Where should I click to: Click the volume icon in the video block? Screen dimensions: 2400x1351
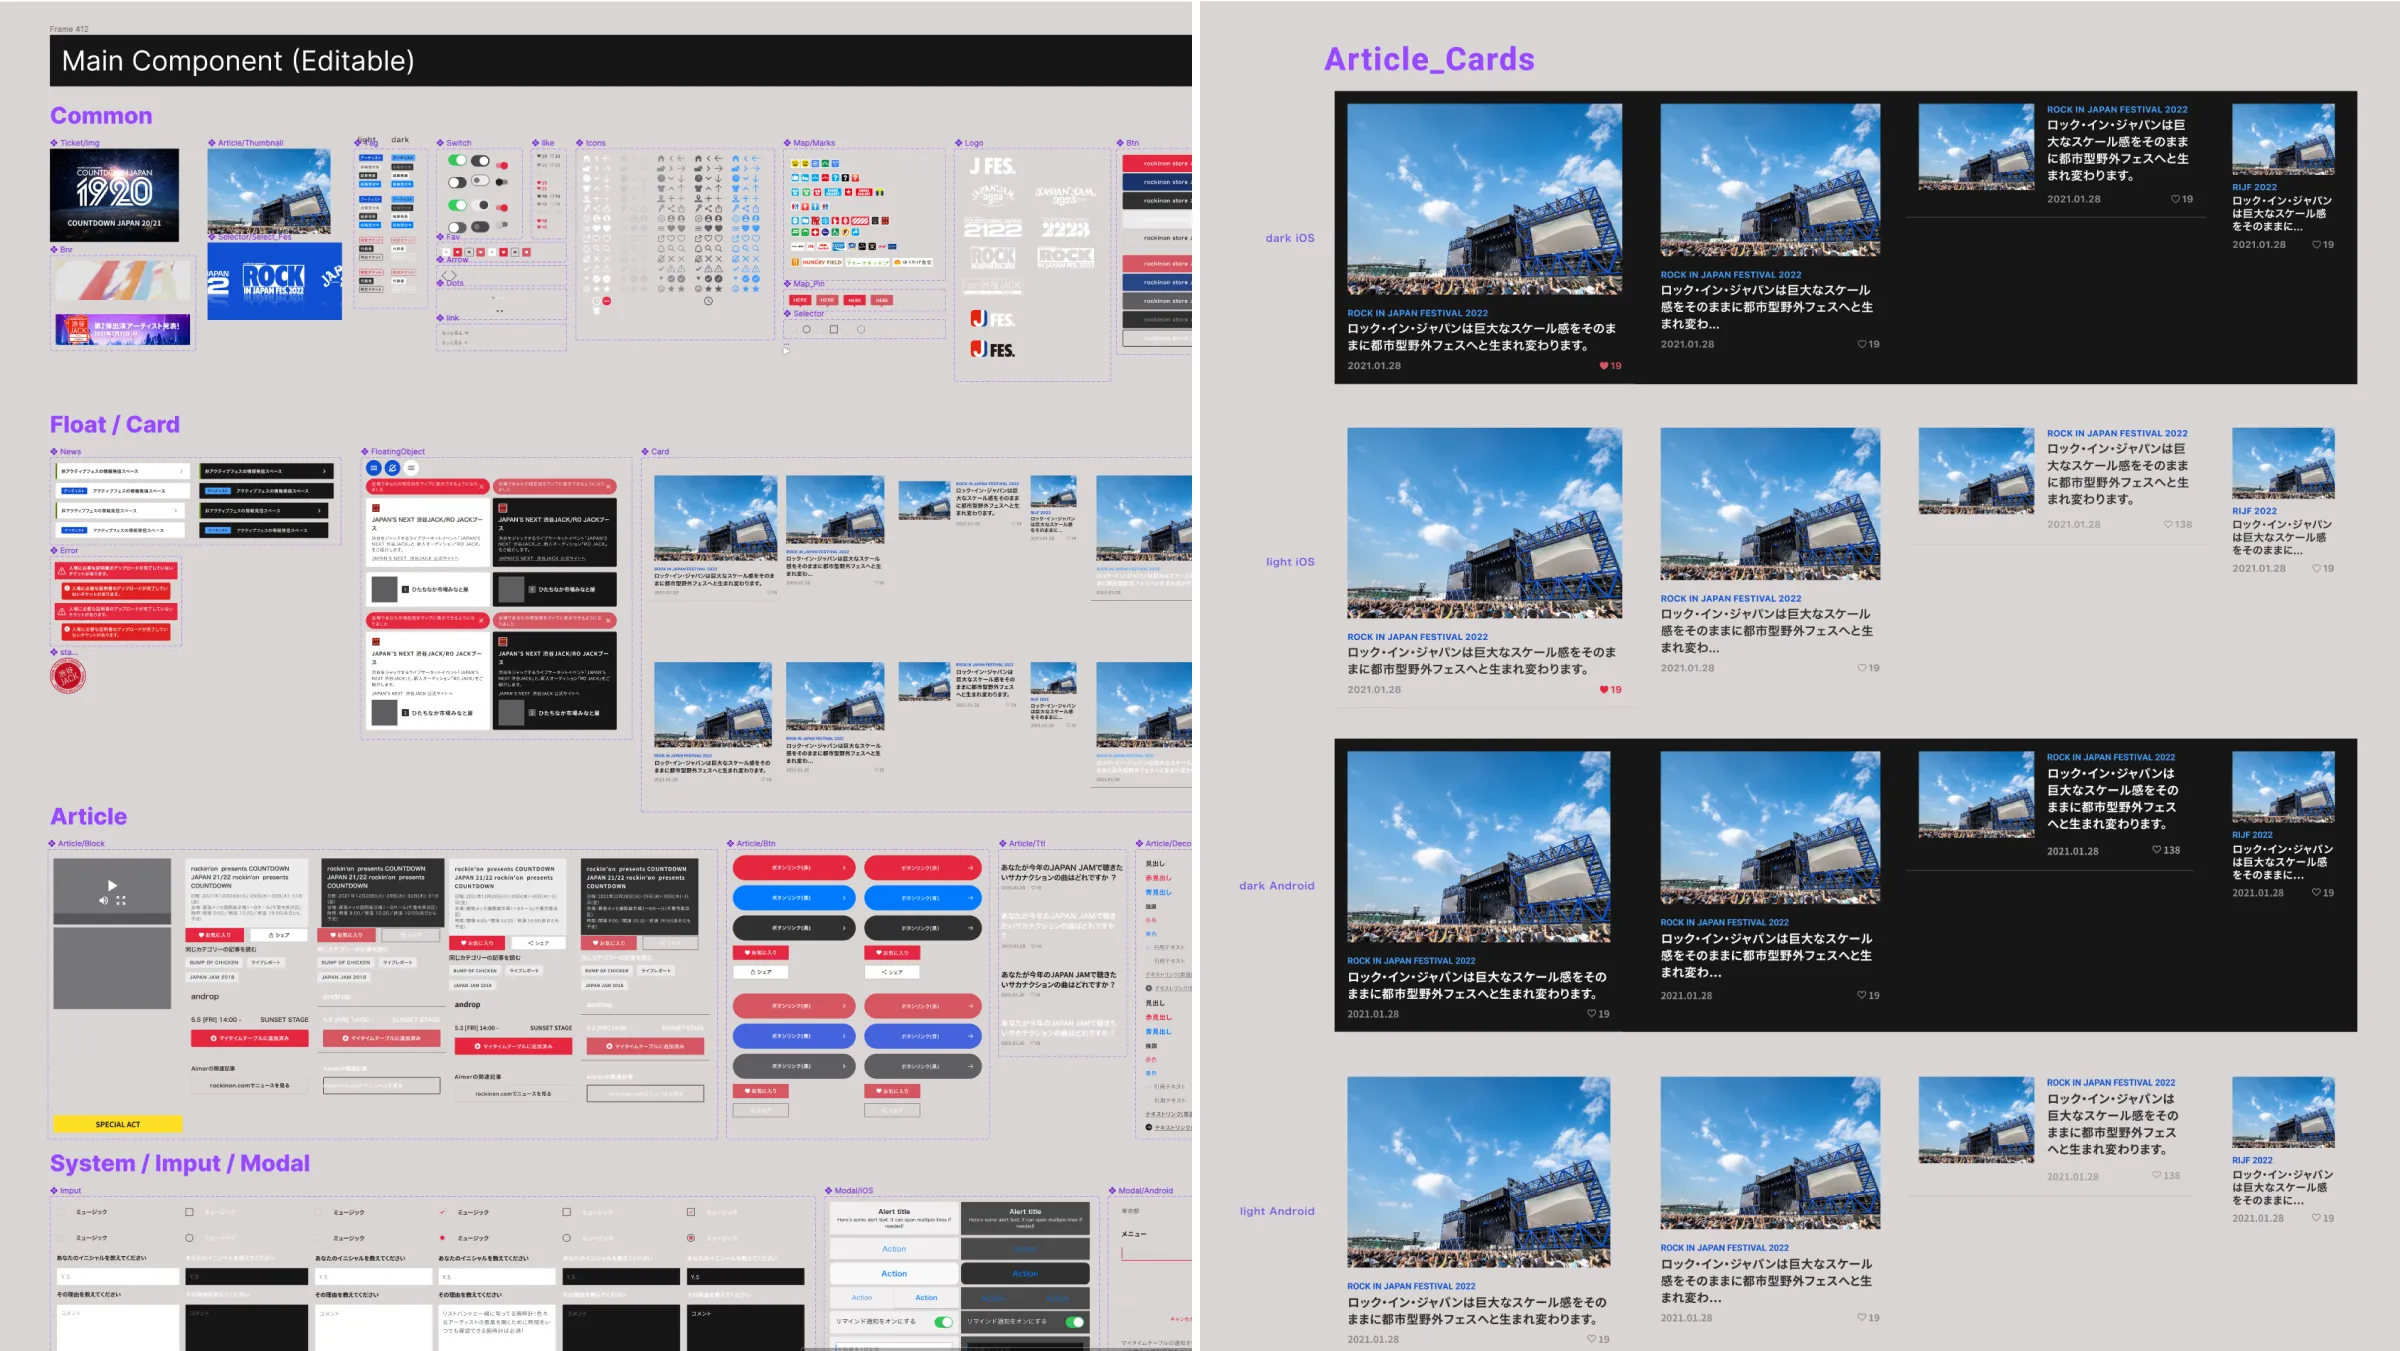(x=103, y=901)
